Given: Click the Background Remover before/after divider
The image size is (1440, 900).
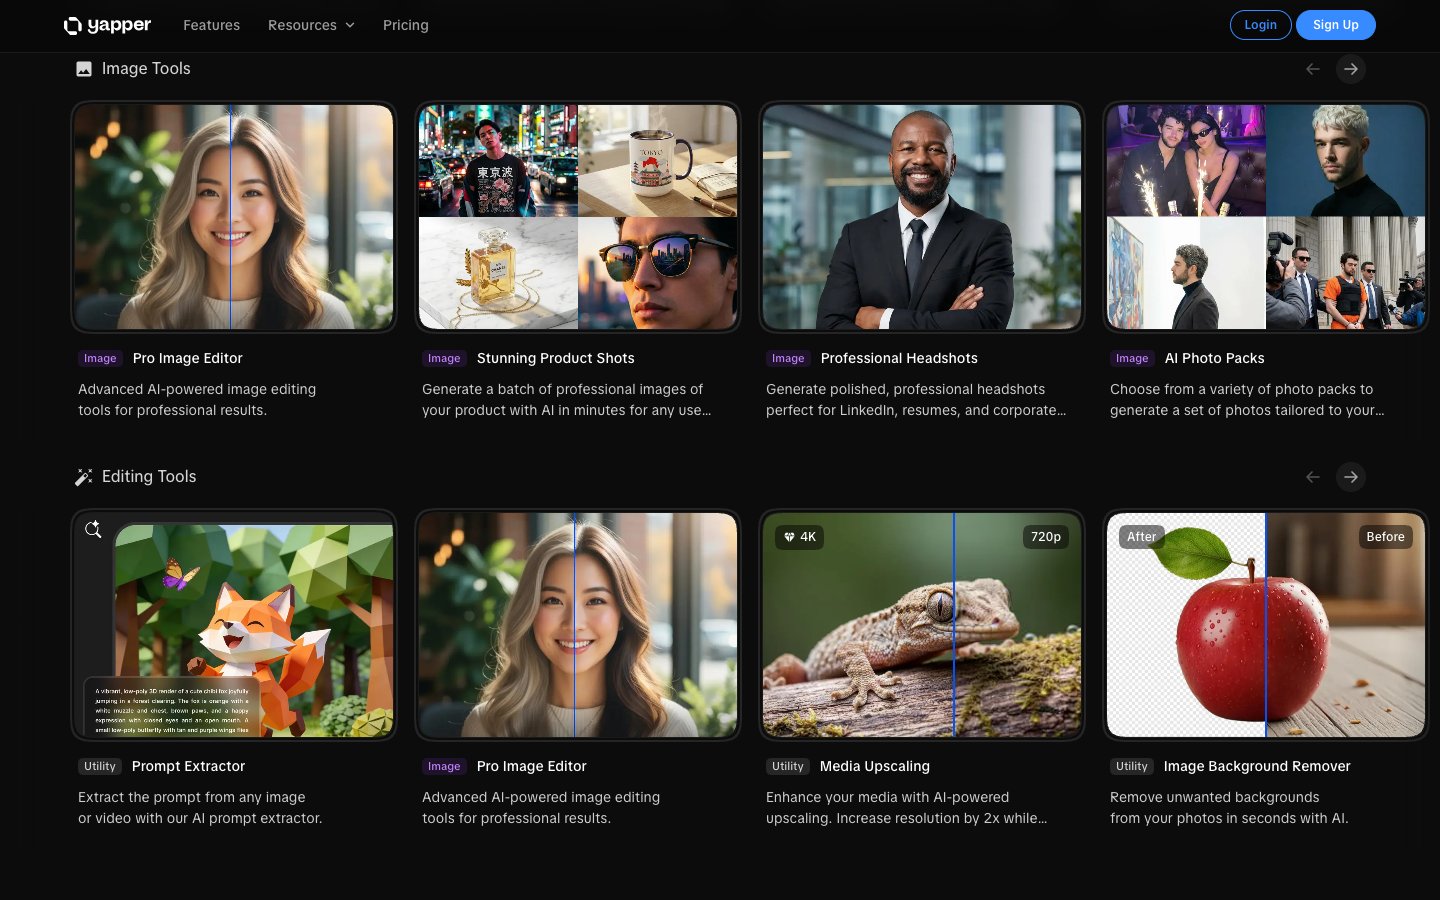Looking at the screenshot, I should click(1266, 625).
